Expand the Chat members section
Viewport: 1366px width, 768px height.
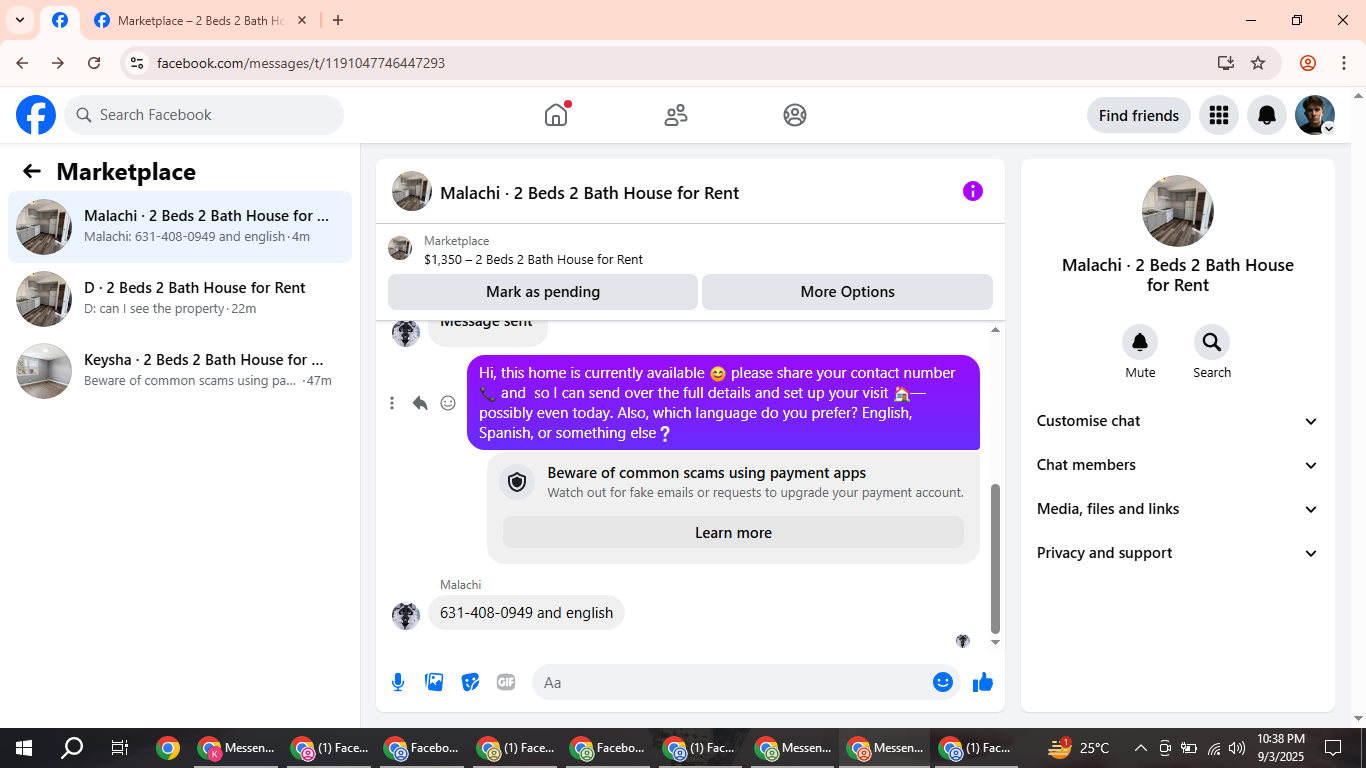(1178, 465)
